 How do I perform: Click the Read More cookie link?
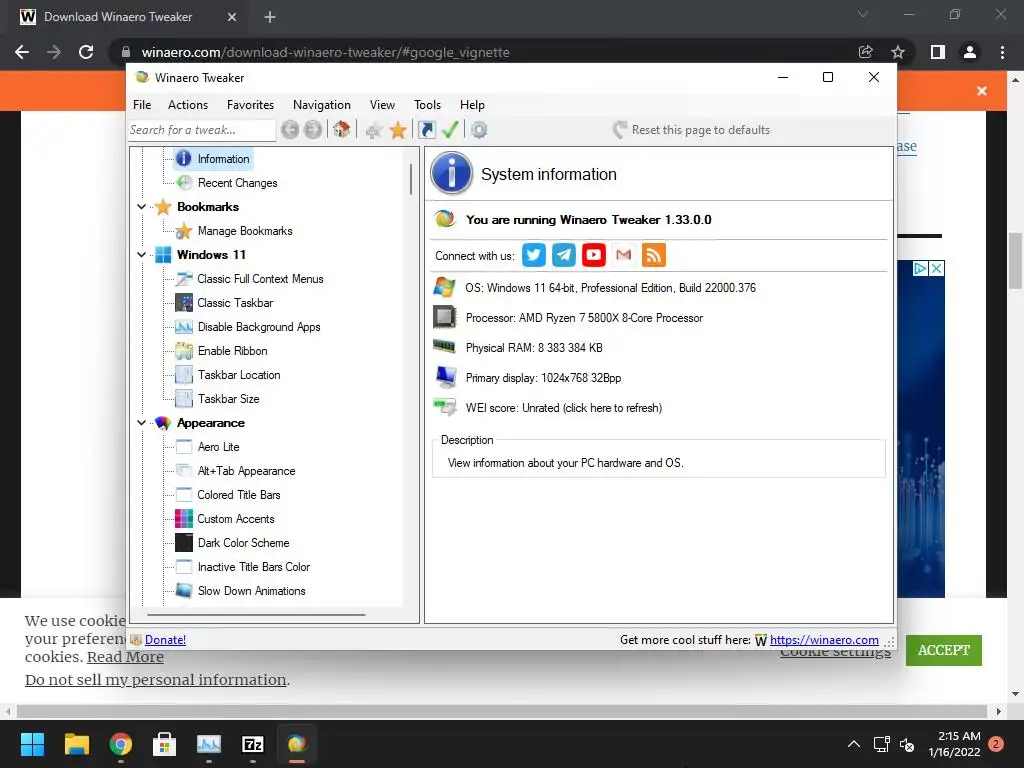pyautogui.click(x=125, y=657)
